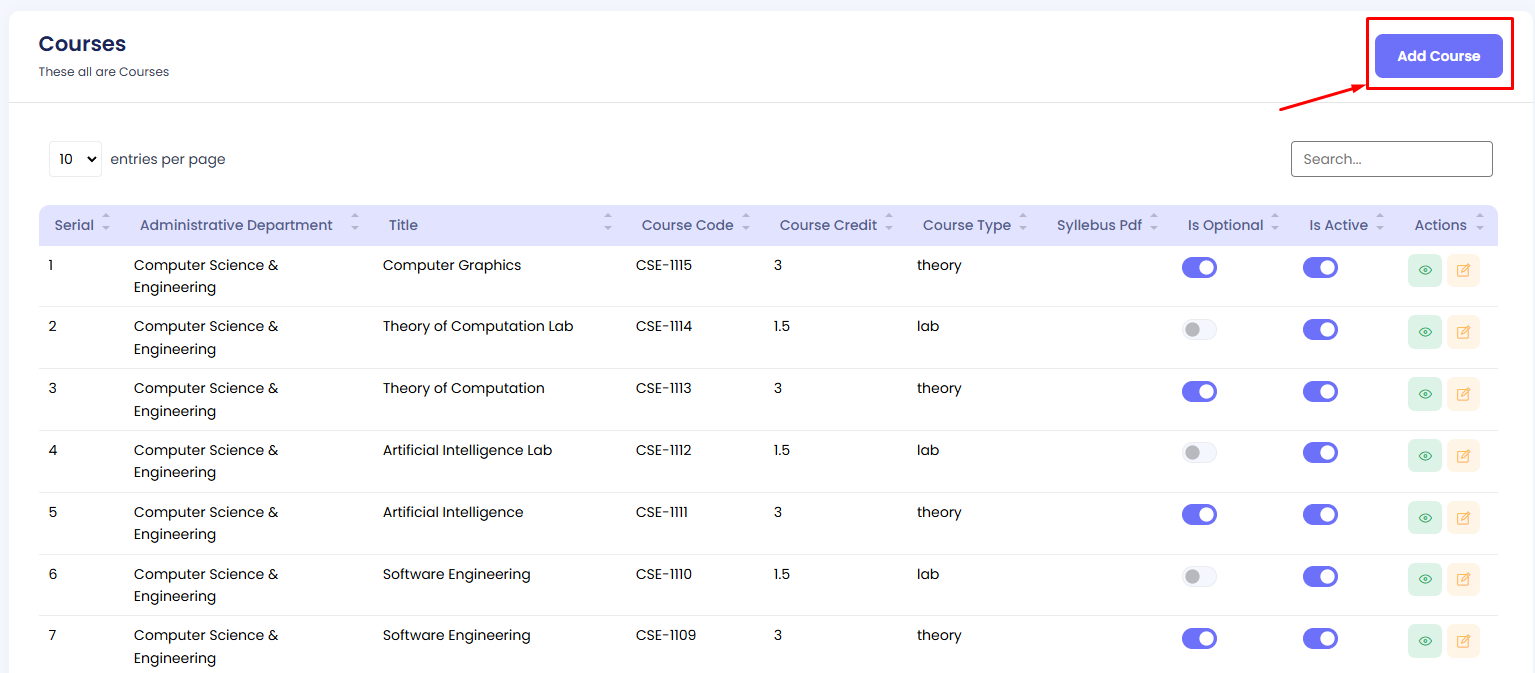
Task: Click the Add Course button
Action: click(x=1438, y=56)
